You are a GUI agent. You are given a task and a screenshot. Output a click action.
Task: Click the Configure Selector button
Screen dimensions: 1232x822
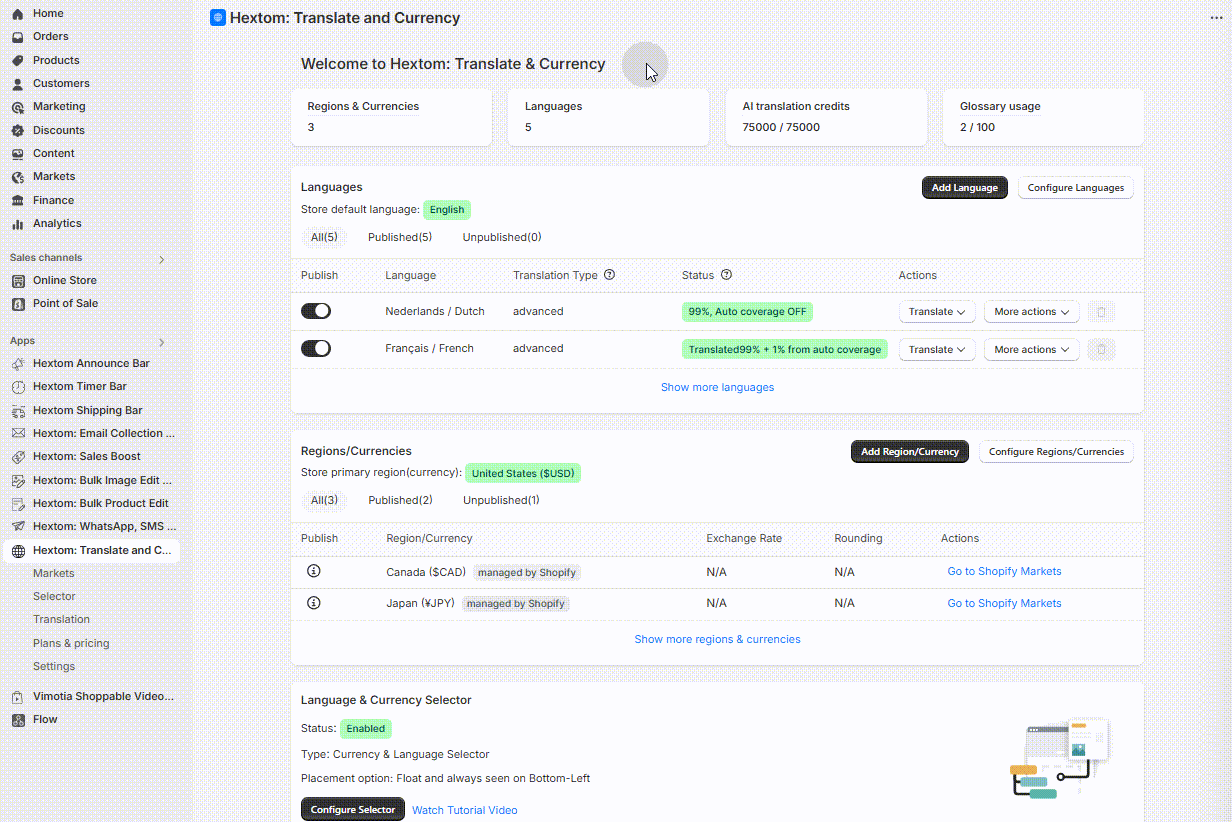coord(353,809)
